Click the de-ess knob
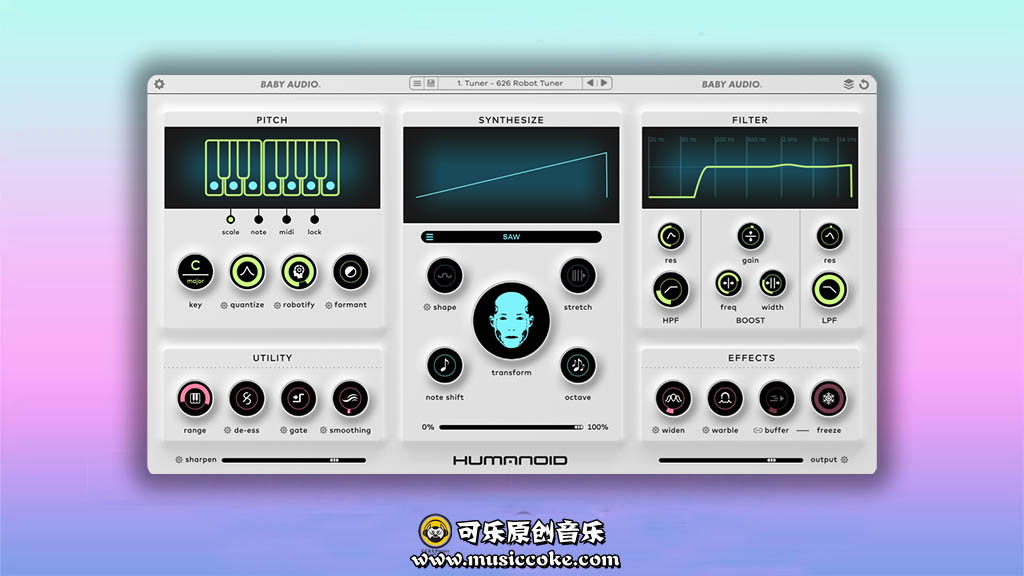1024x576 pixels. tap(247, 398)
